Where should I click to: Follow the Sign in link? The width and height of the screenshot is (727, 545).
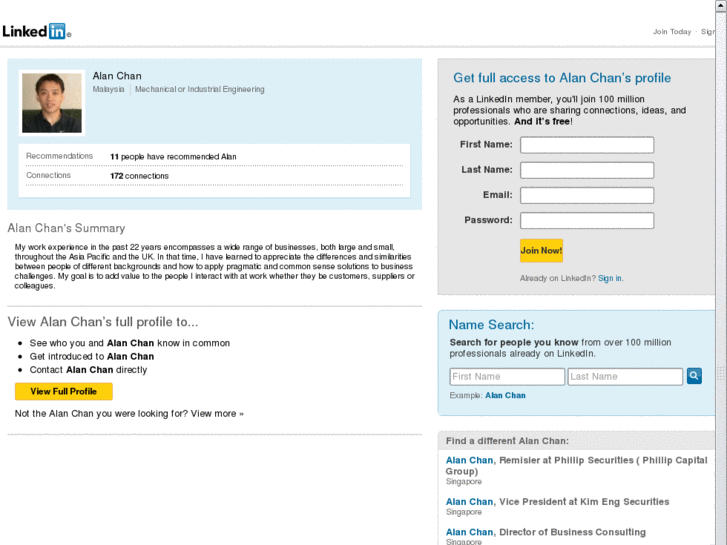(610, 278)
